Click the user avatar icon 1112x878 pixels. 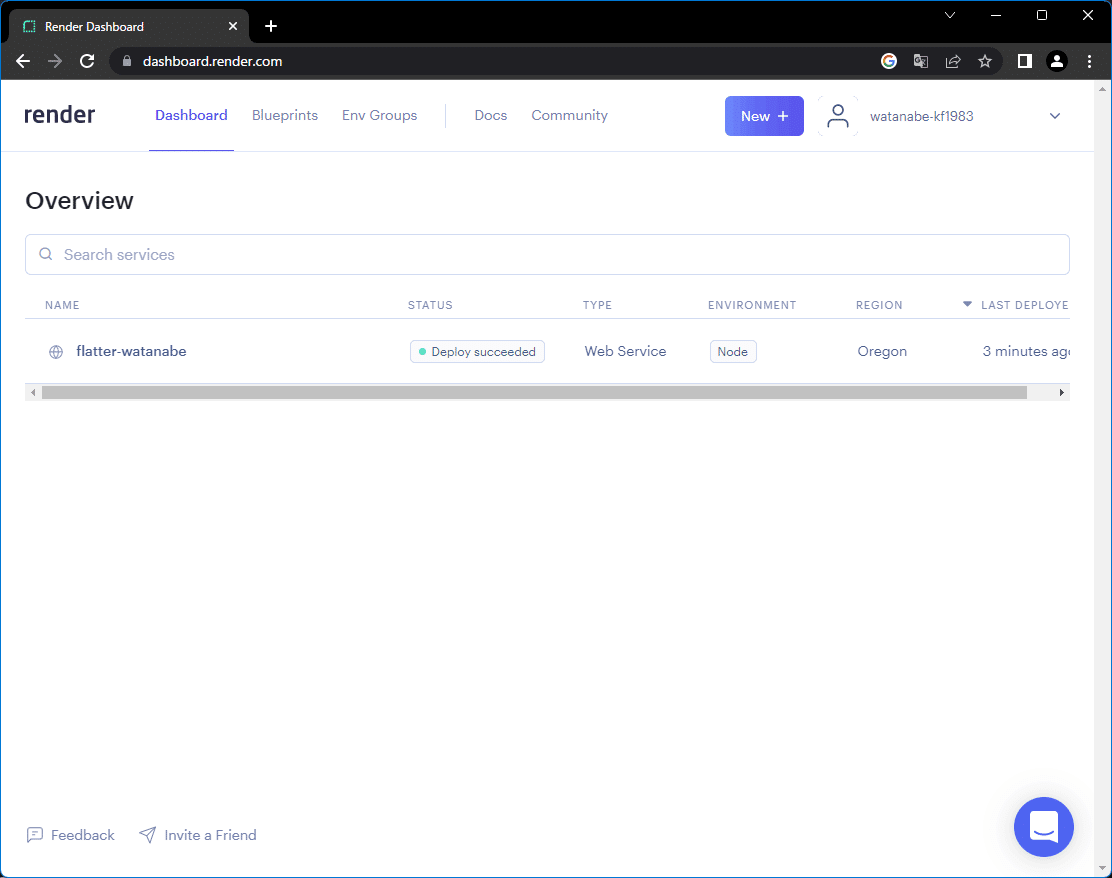pyautogui.click(x=838, y=116)
